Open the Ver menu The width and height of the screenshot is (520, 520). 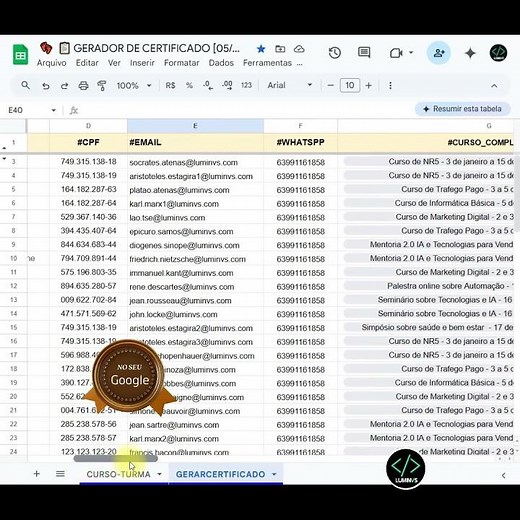pyautogui.click(x=114, y=63)
